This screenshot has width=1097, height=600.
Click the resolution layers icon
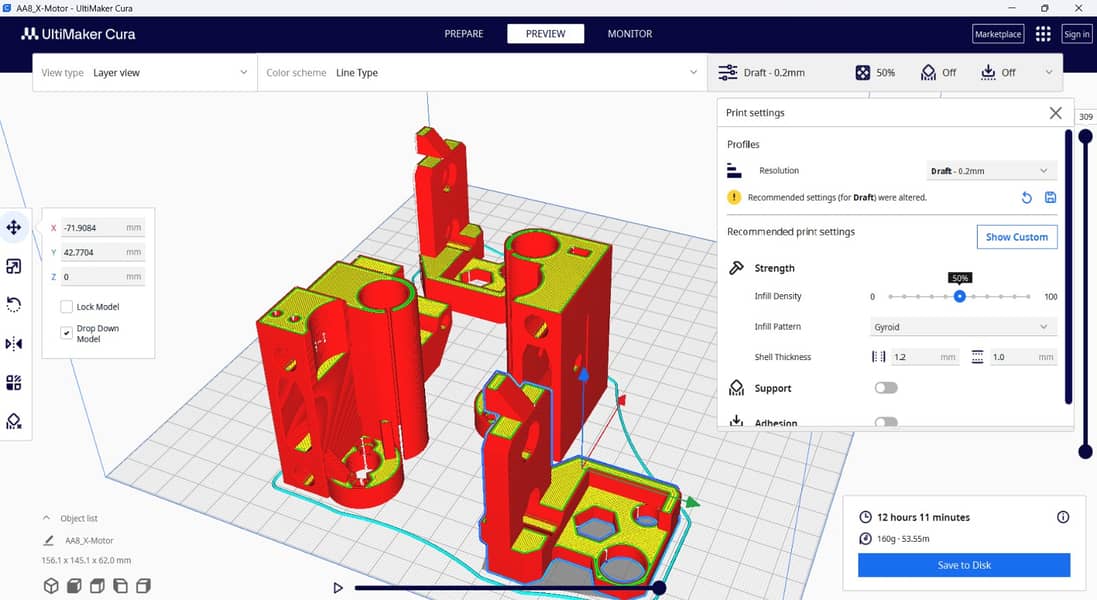(x=734, y=171)
